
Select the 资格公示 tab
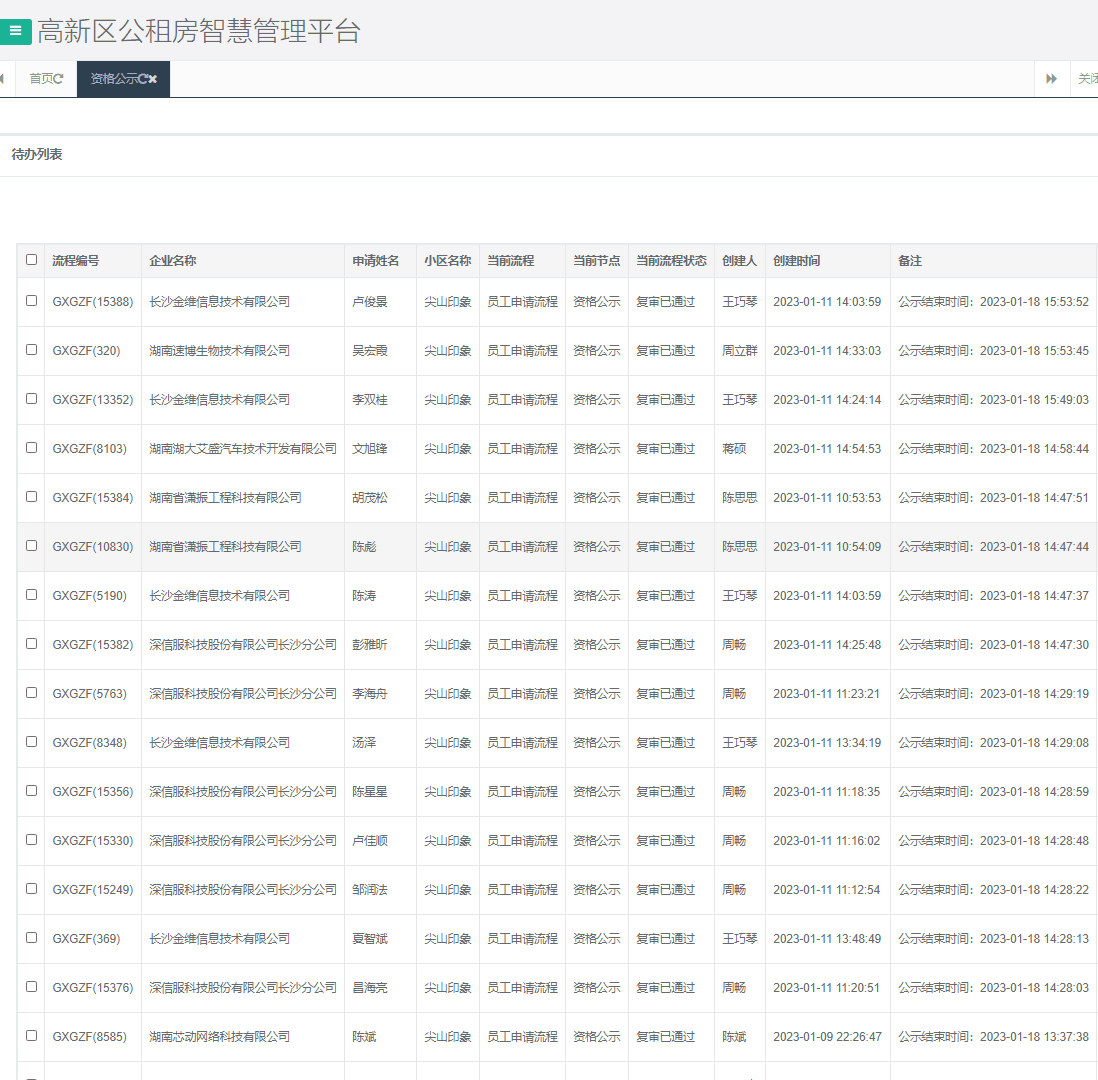pos(113,79)
